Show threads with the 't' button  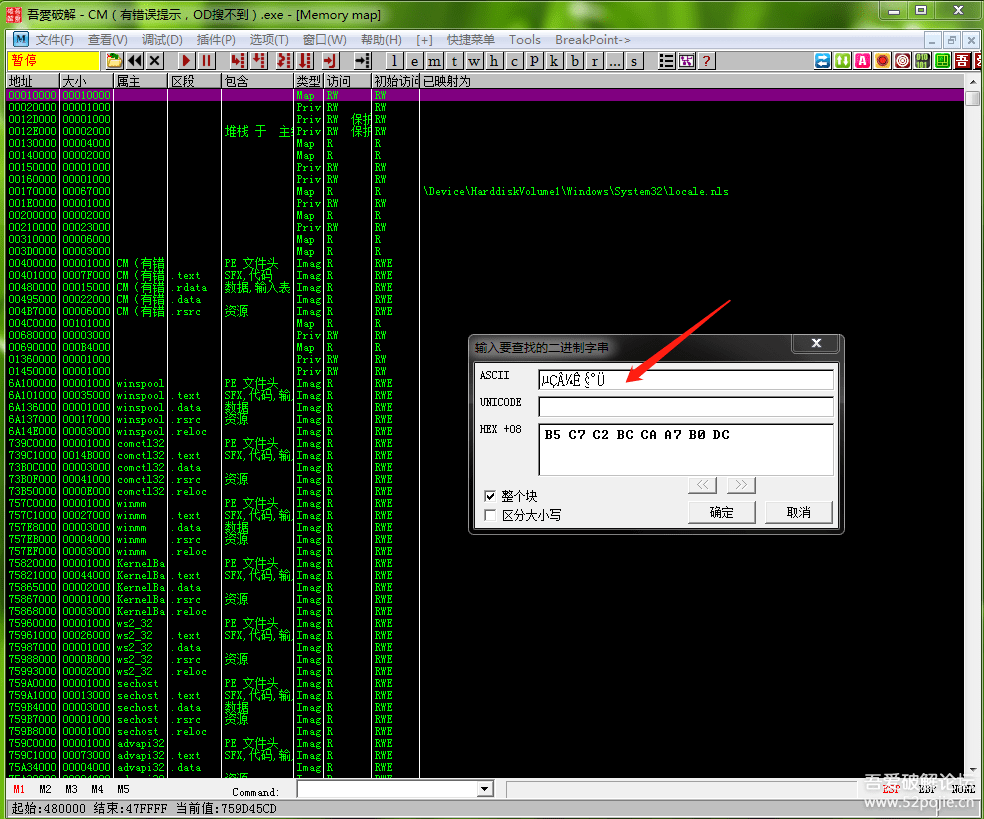click(x=454, y=61)
